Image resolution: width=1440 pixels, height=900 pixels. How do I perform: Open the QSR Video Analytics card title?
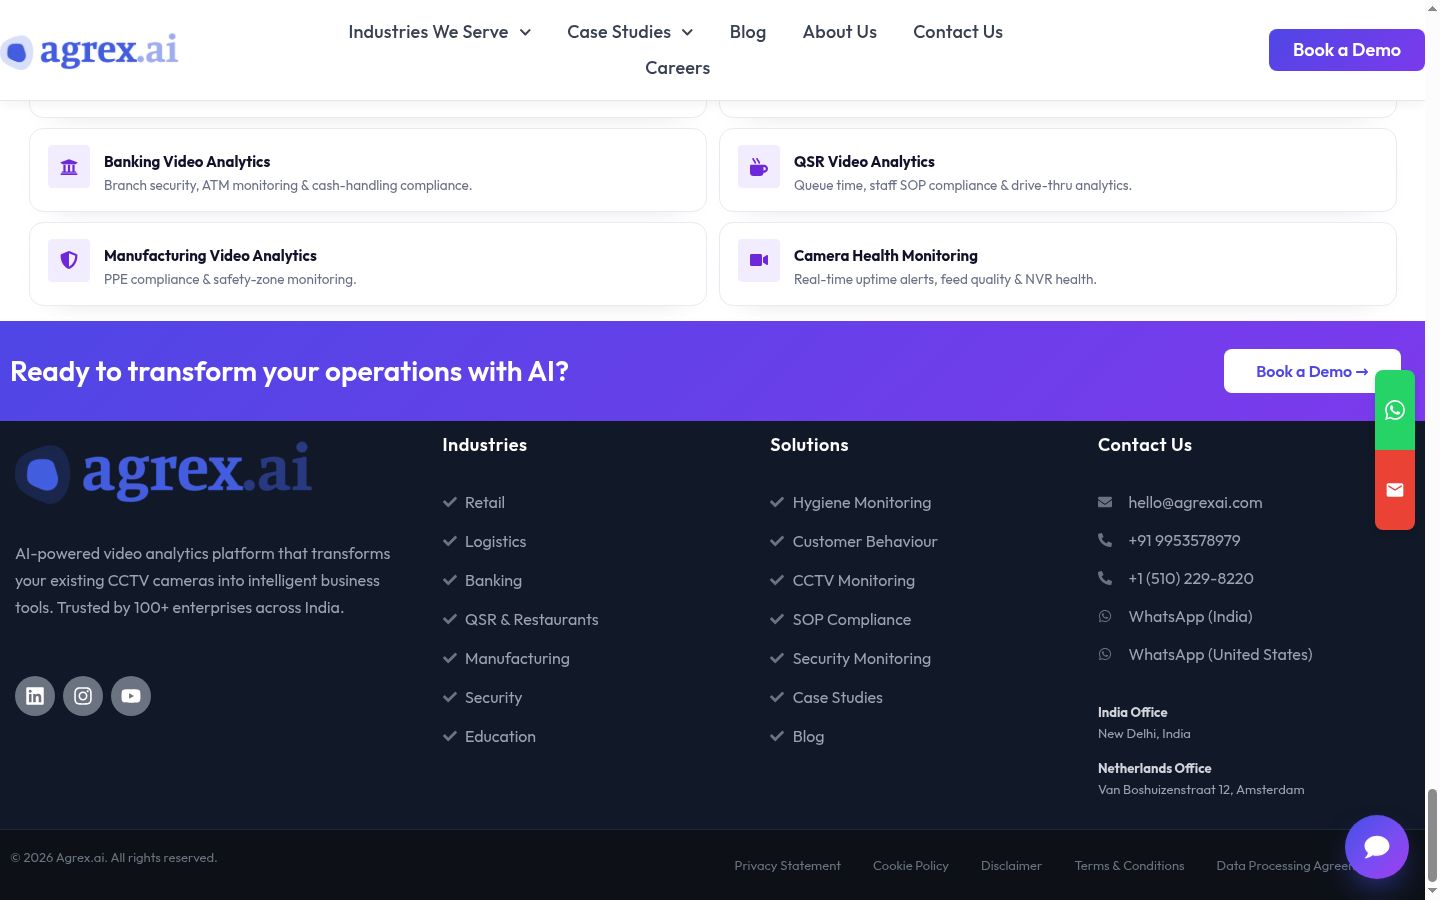(864, 162)
